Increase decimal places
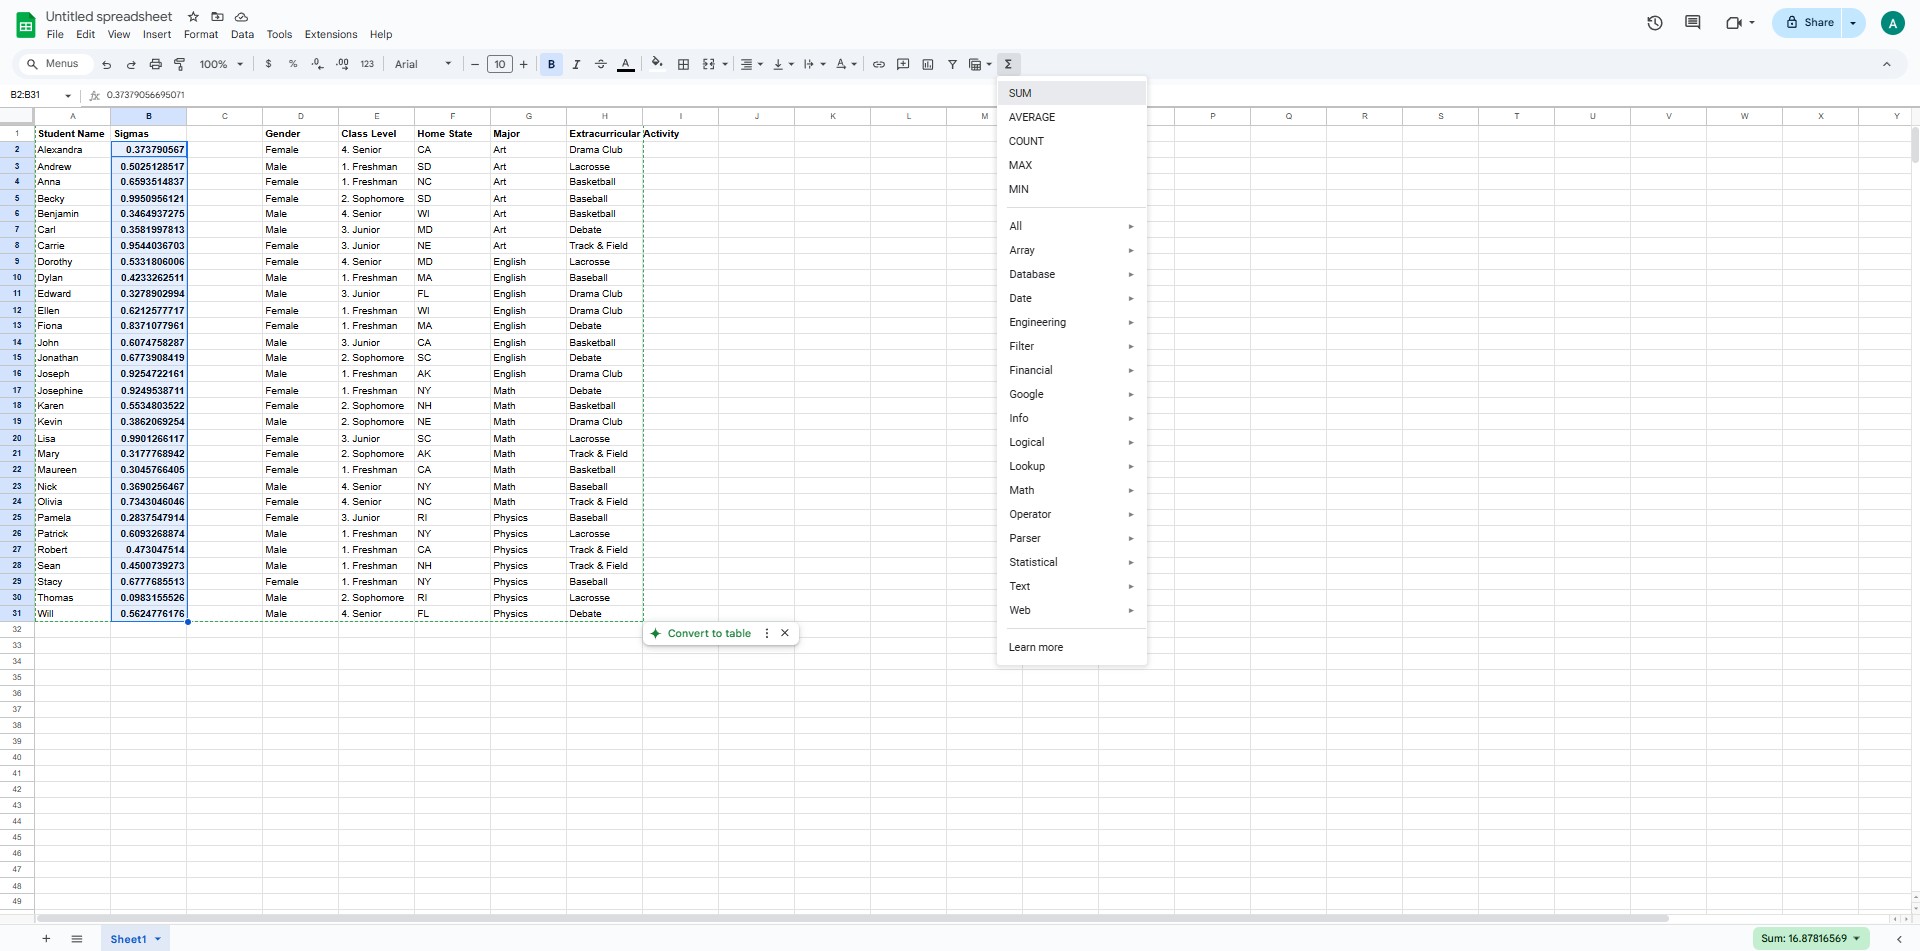This screenshot has height=951, width=1920. coord(342,64)
